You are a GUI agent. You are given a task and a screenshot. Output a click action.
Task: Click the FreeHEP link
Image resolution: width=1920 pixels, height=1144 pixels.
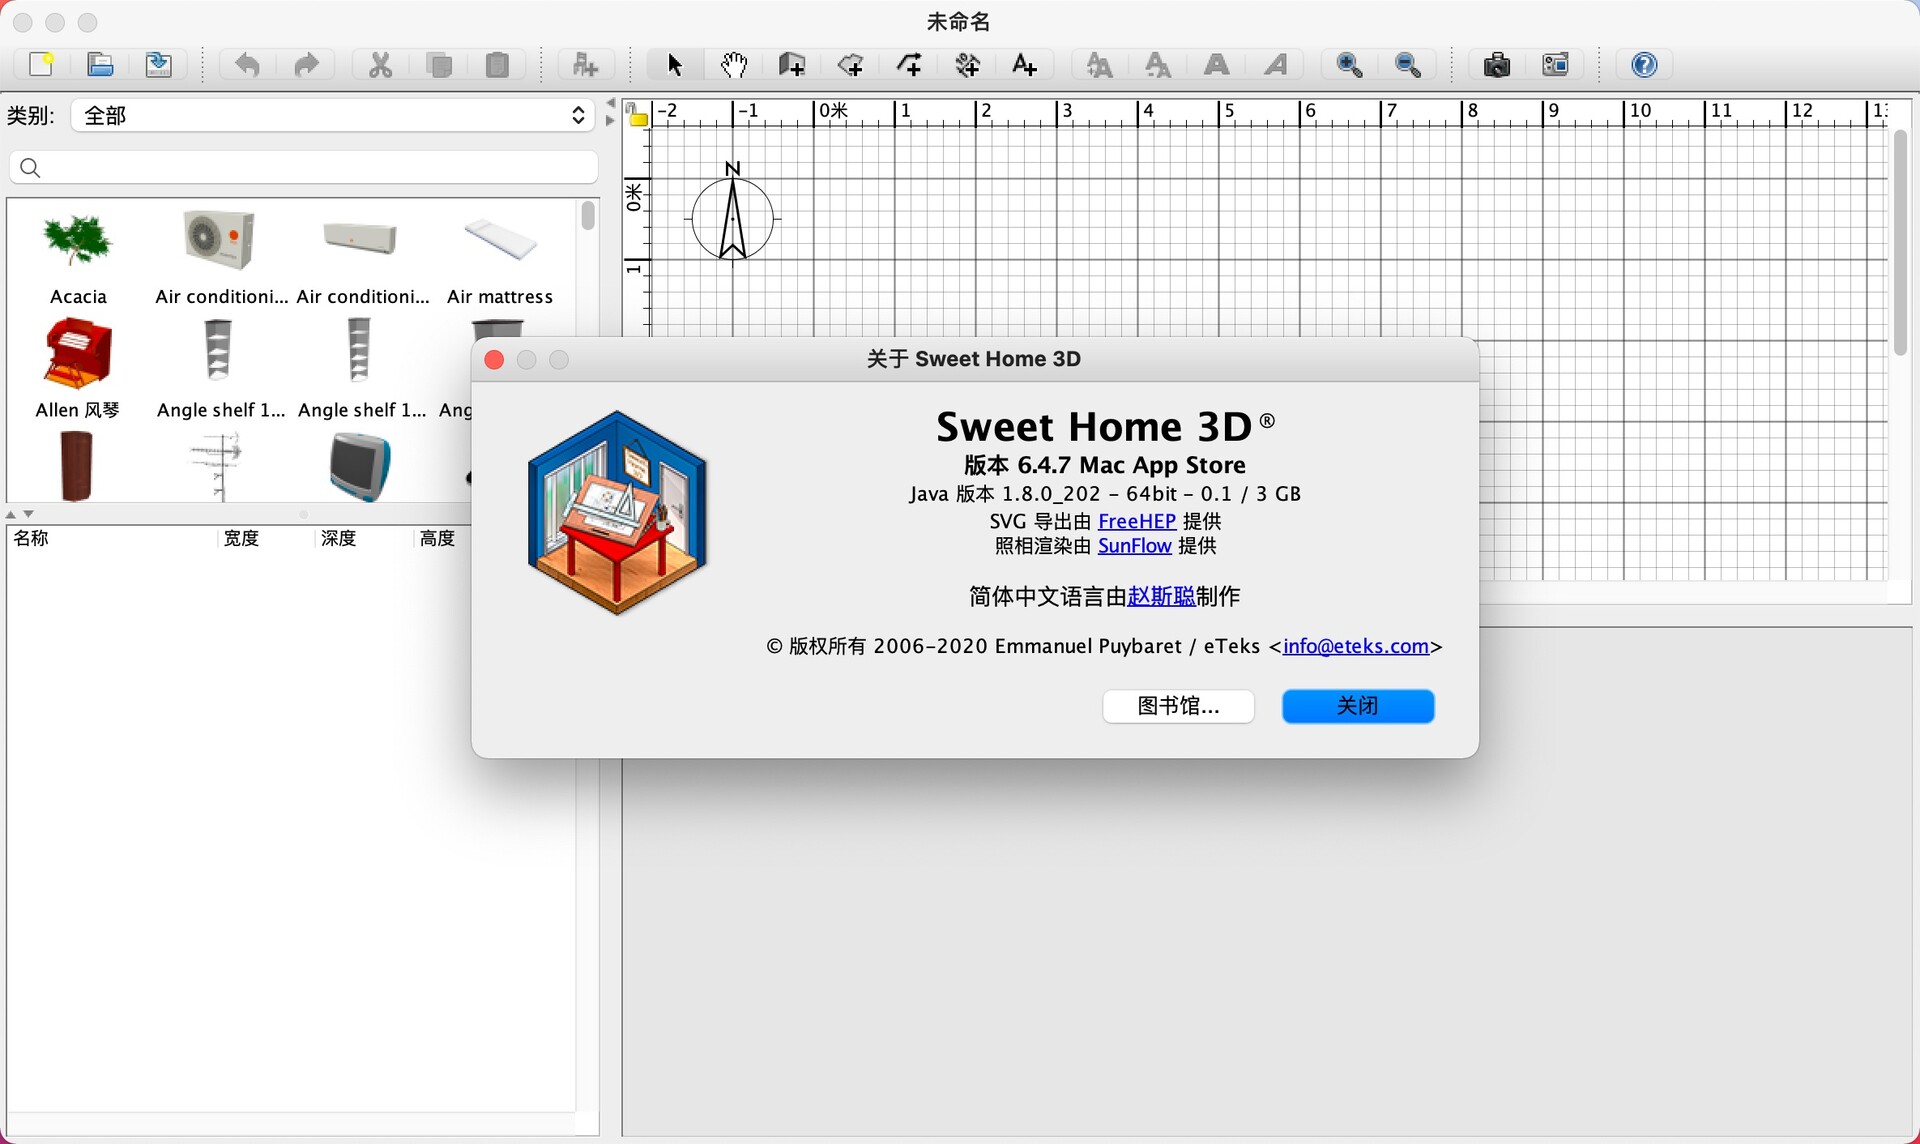click(x=1137, y=521)
